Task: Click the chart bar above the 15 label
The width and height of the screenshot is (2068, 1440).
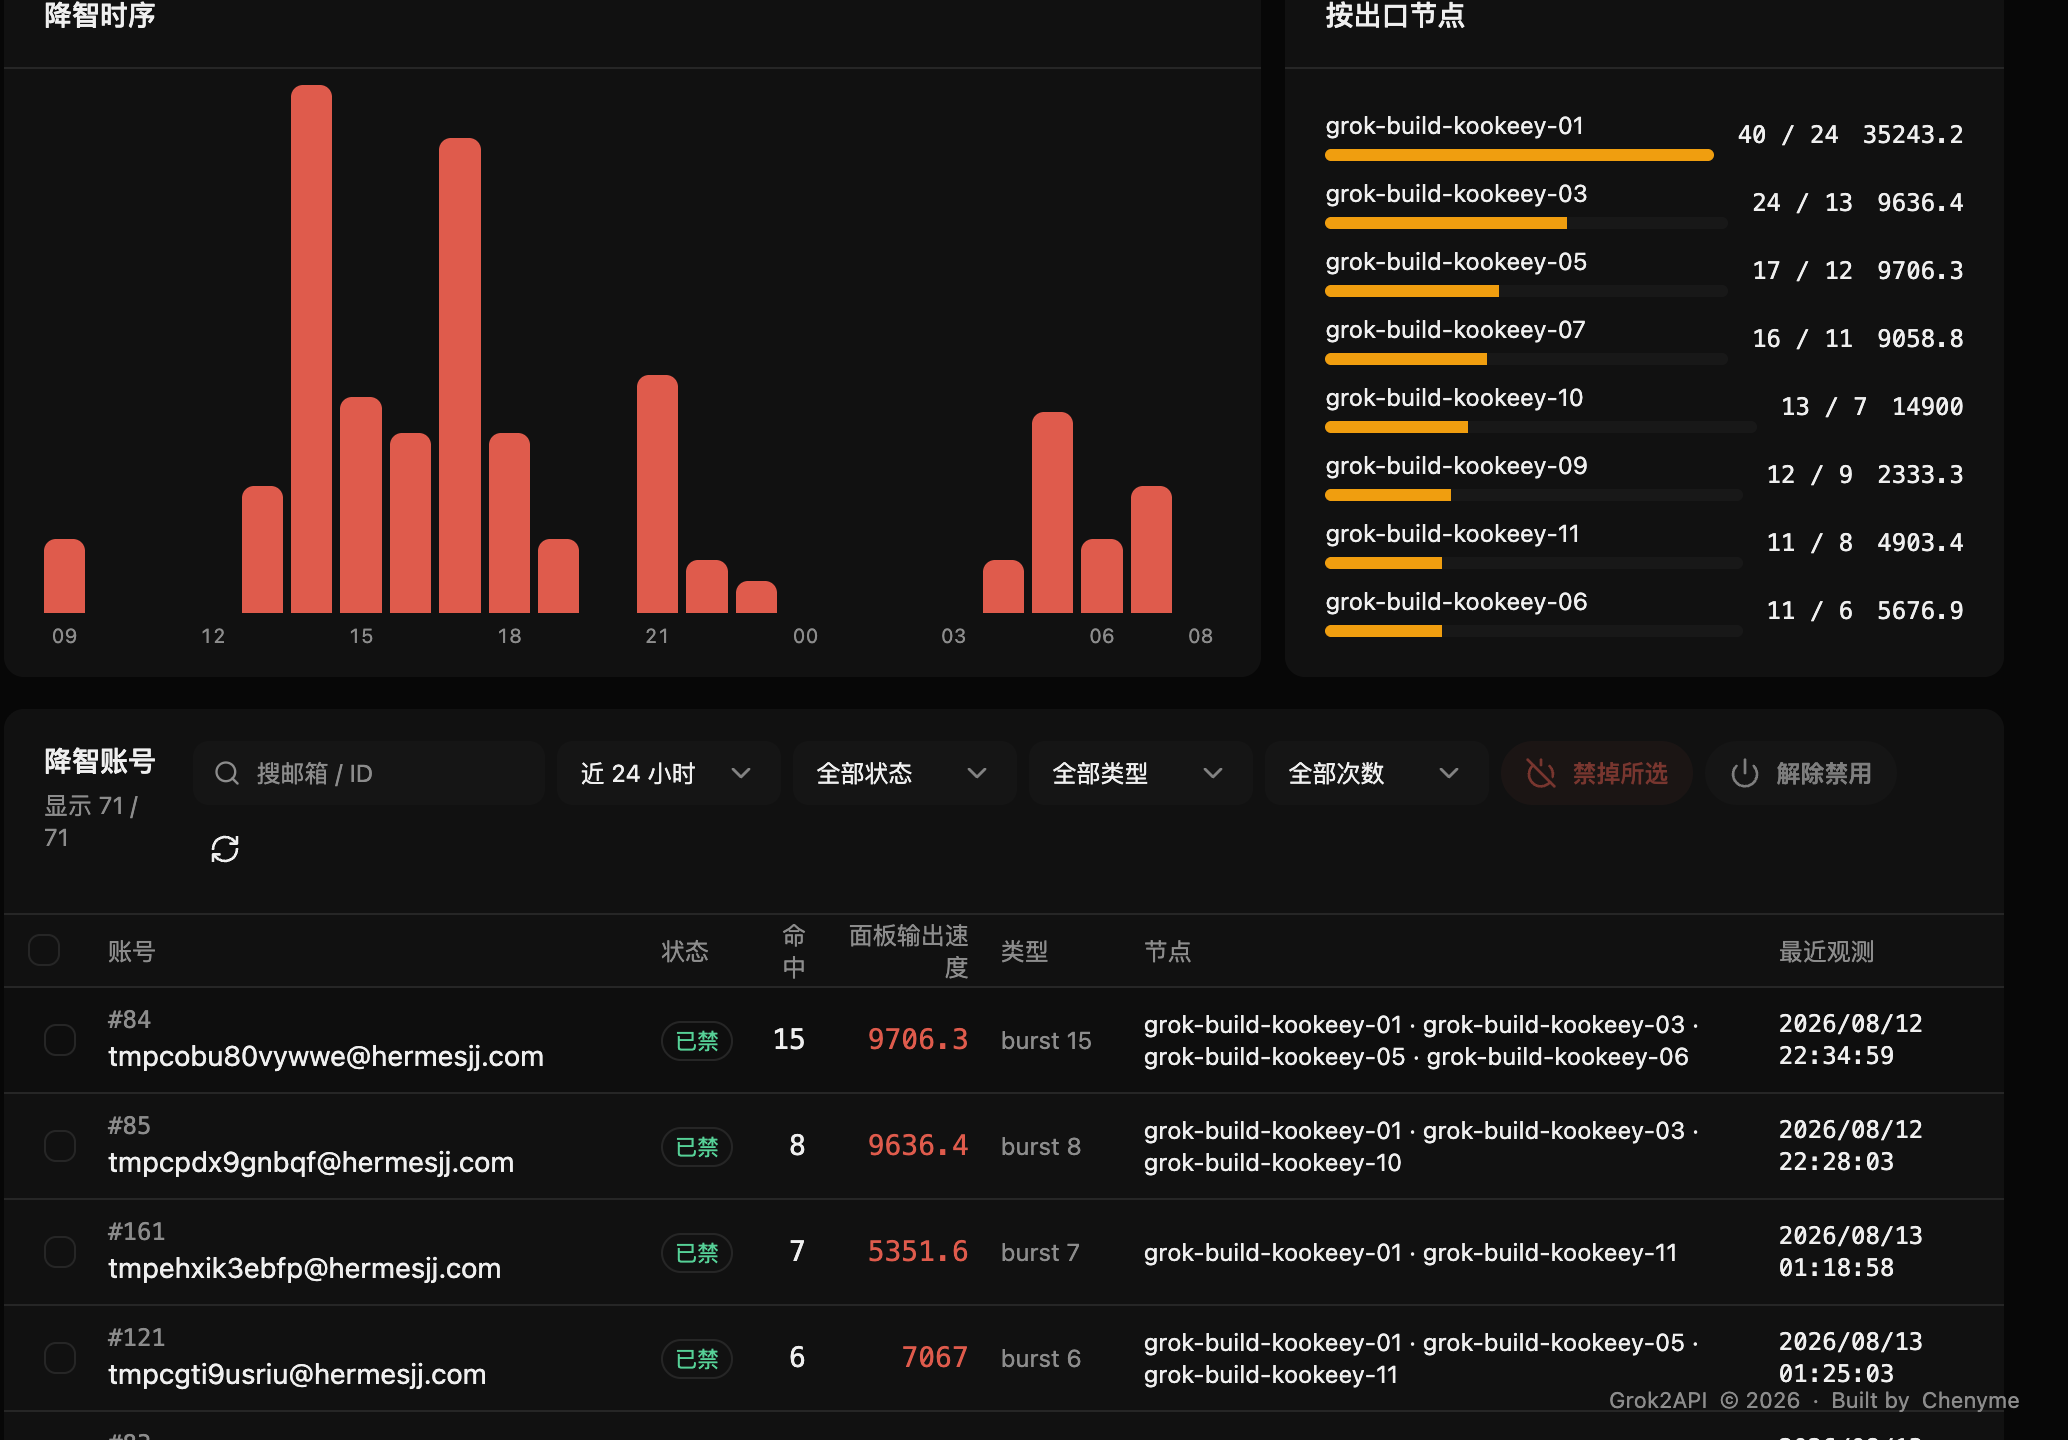Action: tap(361, 505)
